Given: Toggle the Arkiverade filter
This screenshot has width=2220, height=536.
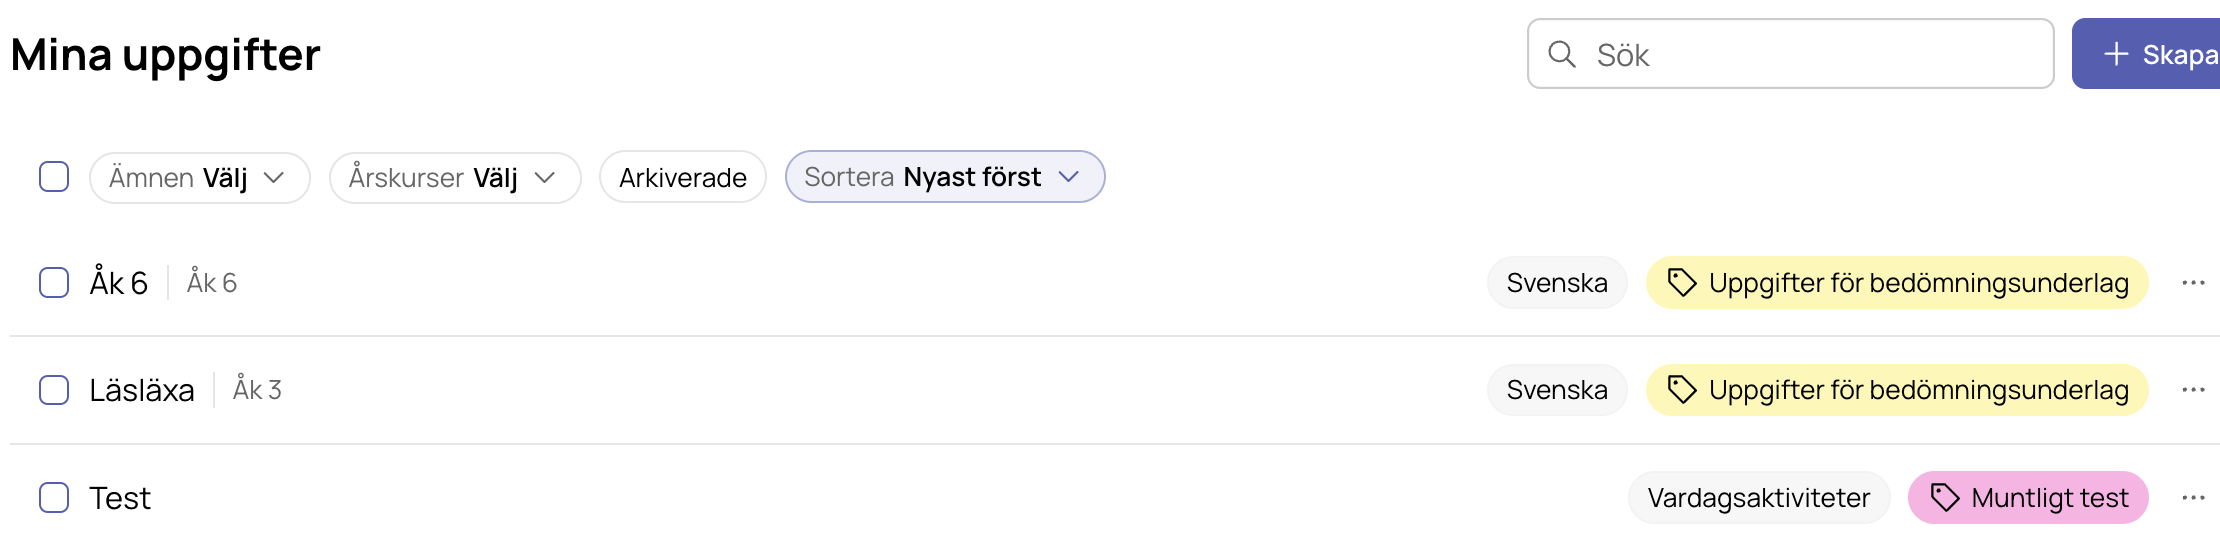Looking at the screenshot, I should (x=683, y=178).
